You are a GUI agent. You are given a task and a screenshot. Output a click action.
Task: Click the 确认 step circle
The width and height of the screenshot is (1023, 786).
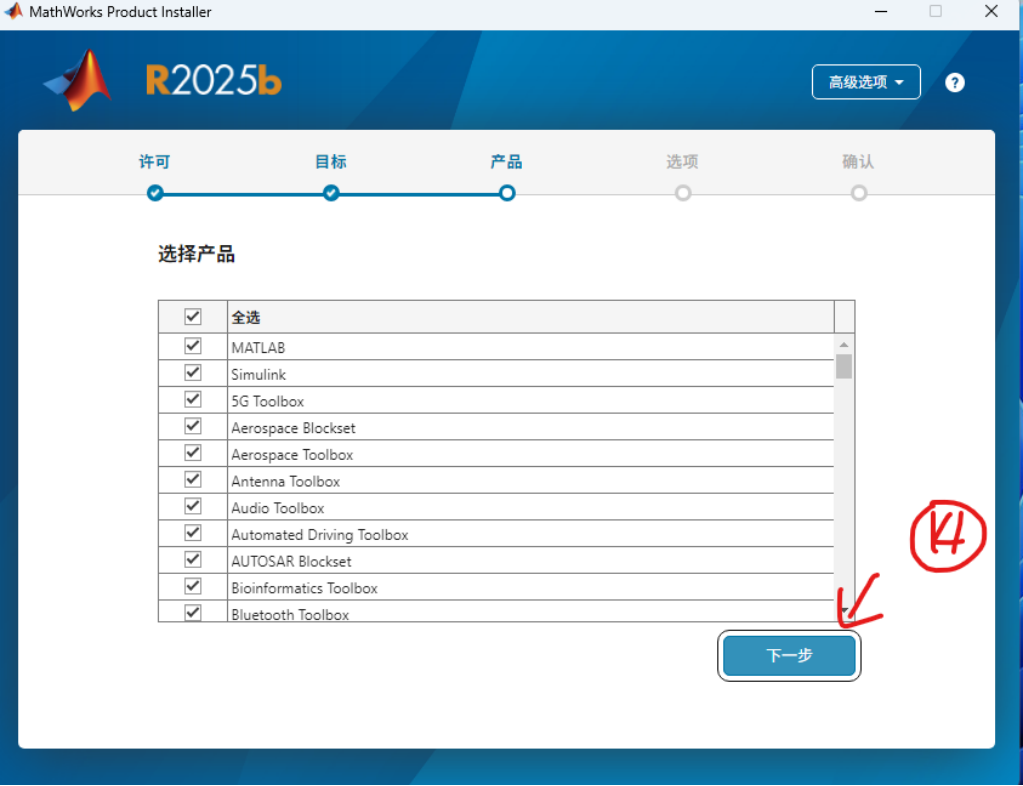tap(859, 193)
